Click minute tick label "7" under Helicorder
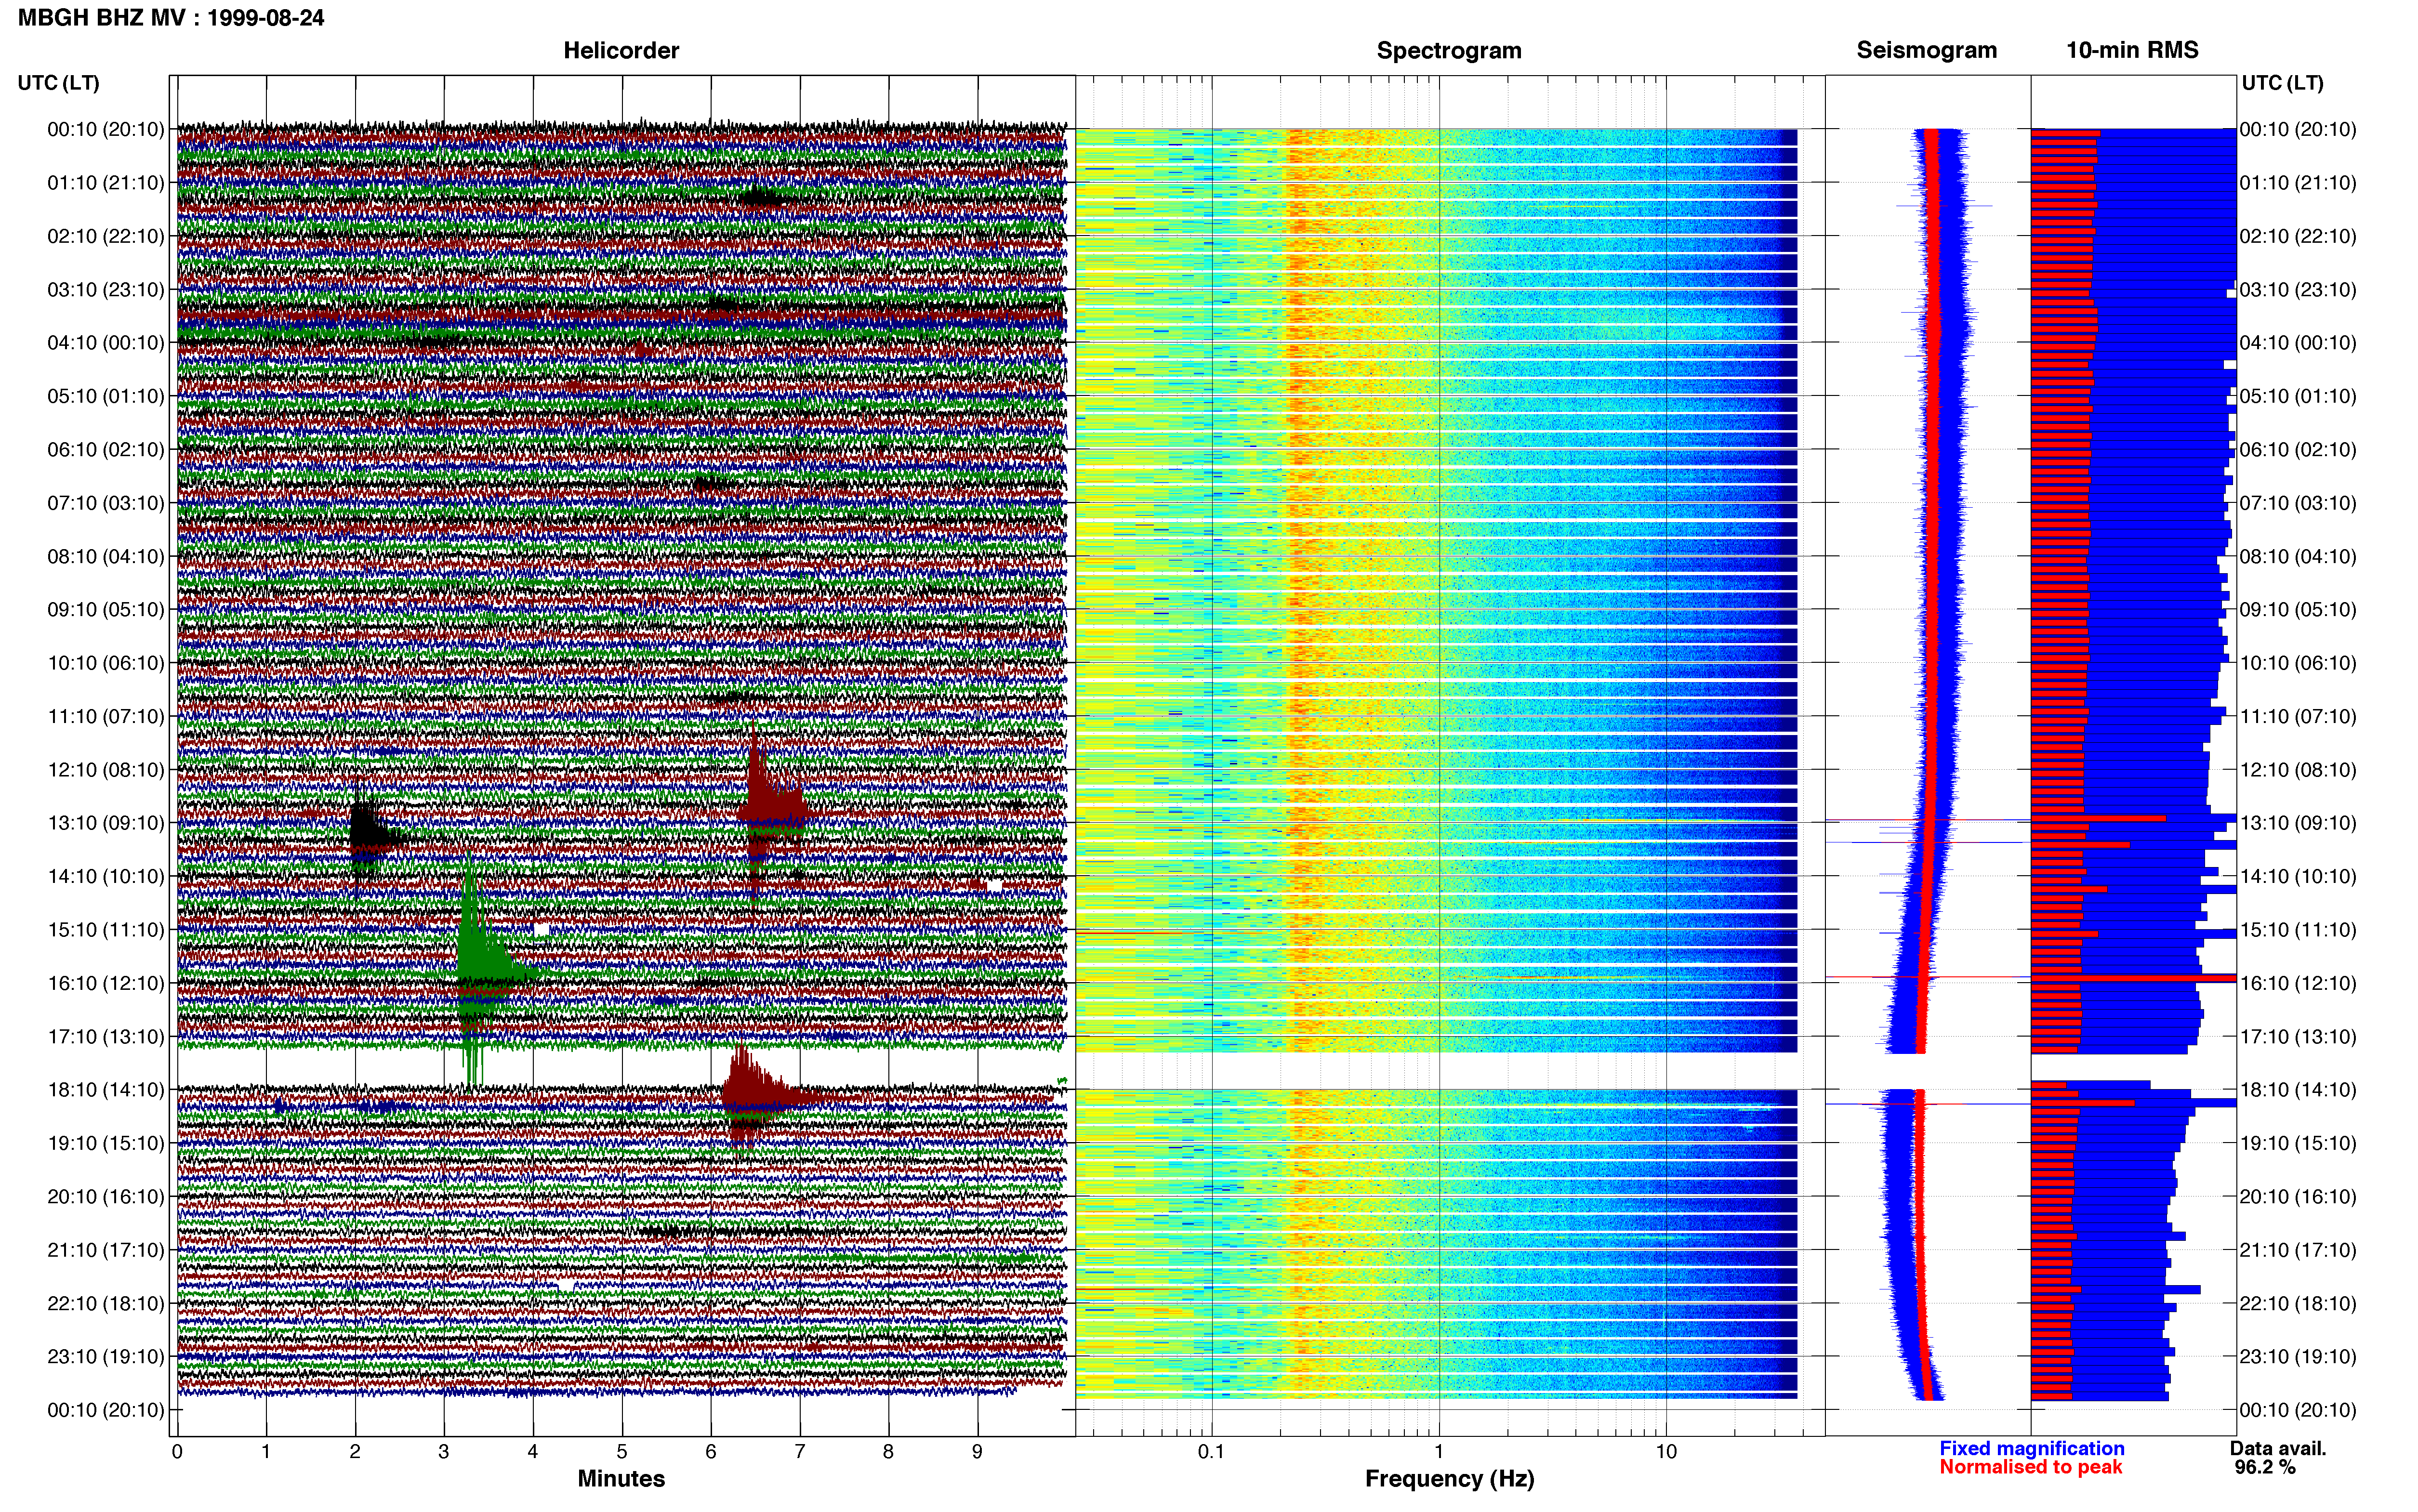Viewport: 2418px width, 1512px height. (800, 1452)
